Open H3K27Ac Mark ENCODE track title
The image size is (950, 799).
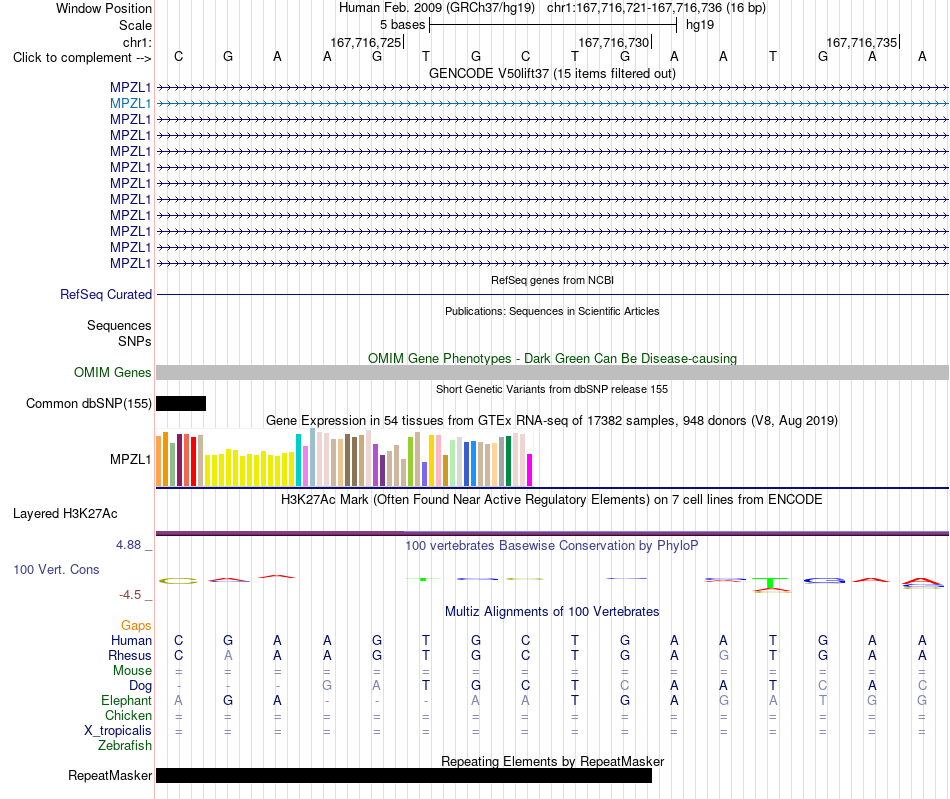(x=552, y=500)
